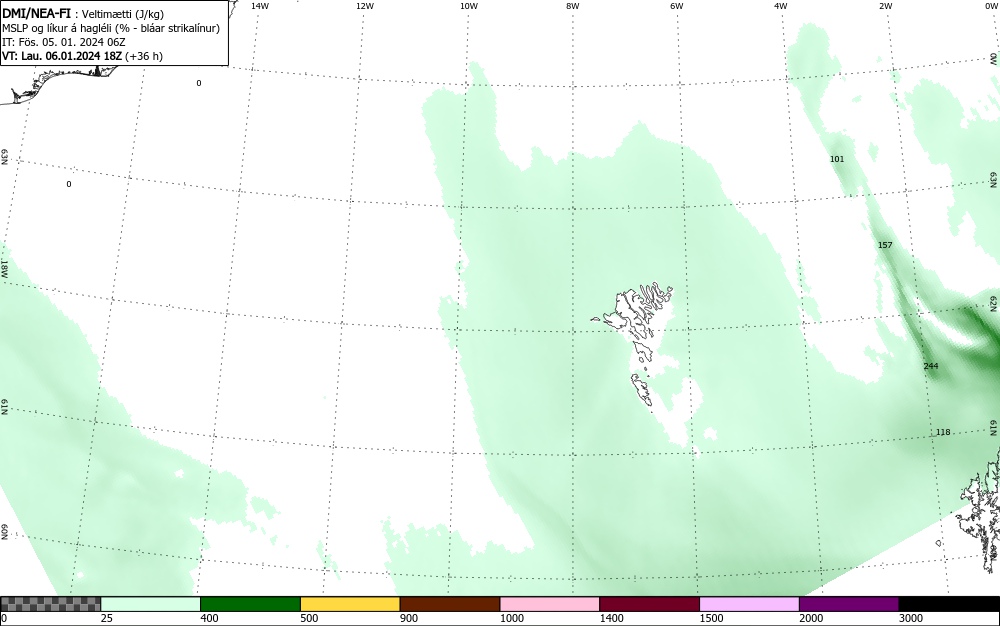Click the 8W longitude label
1000x626 pixels.
(573, 6)
